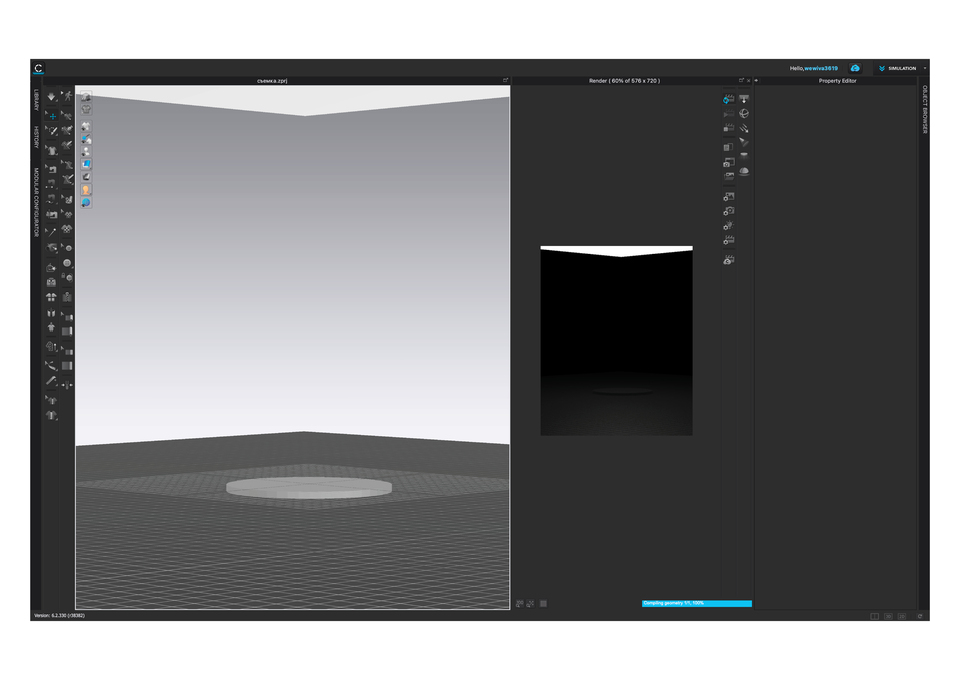960x680 pixels.
Task: Select the pin needle tool icon
Action: pos(51,232)
